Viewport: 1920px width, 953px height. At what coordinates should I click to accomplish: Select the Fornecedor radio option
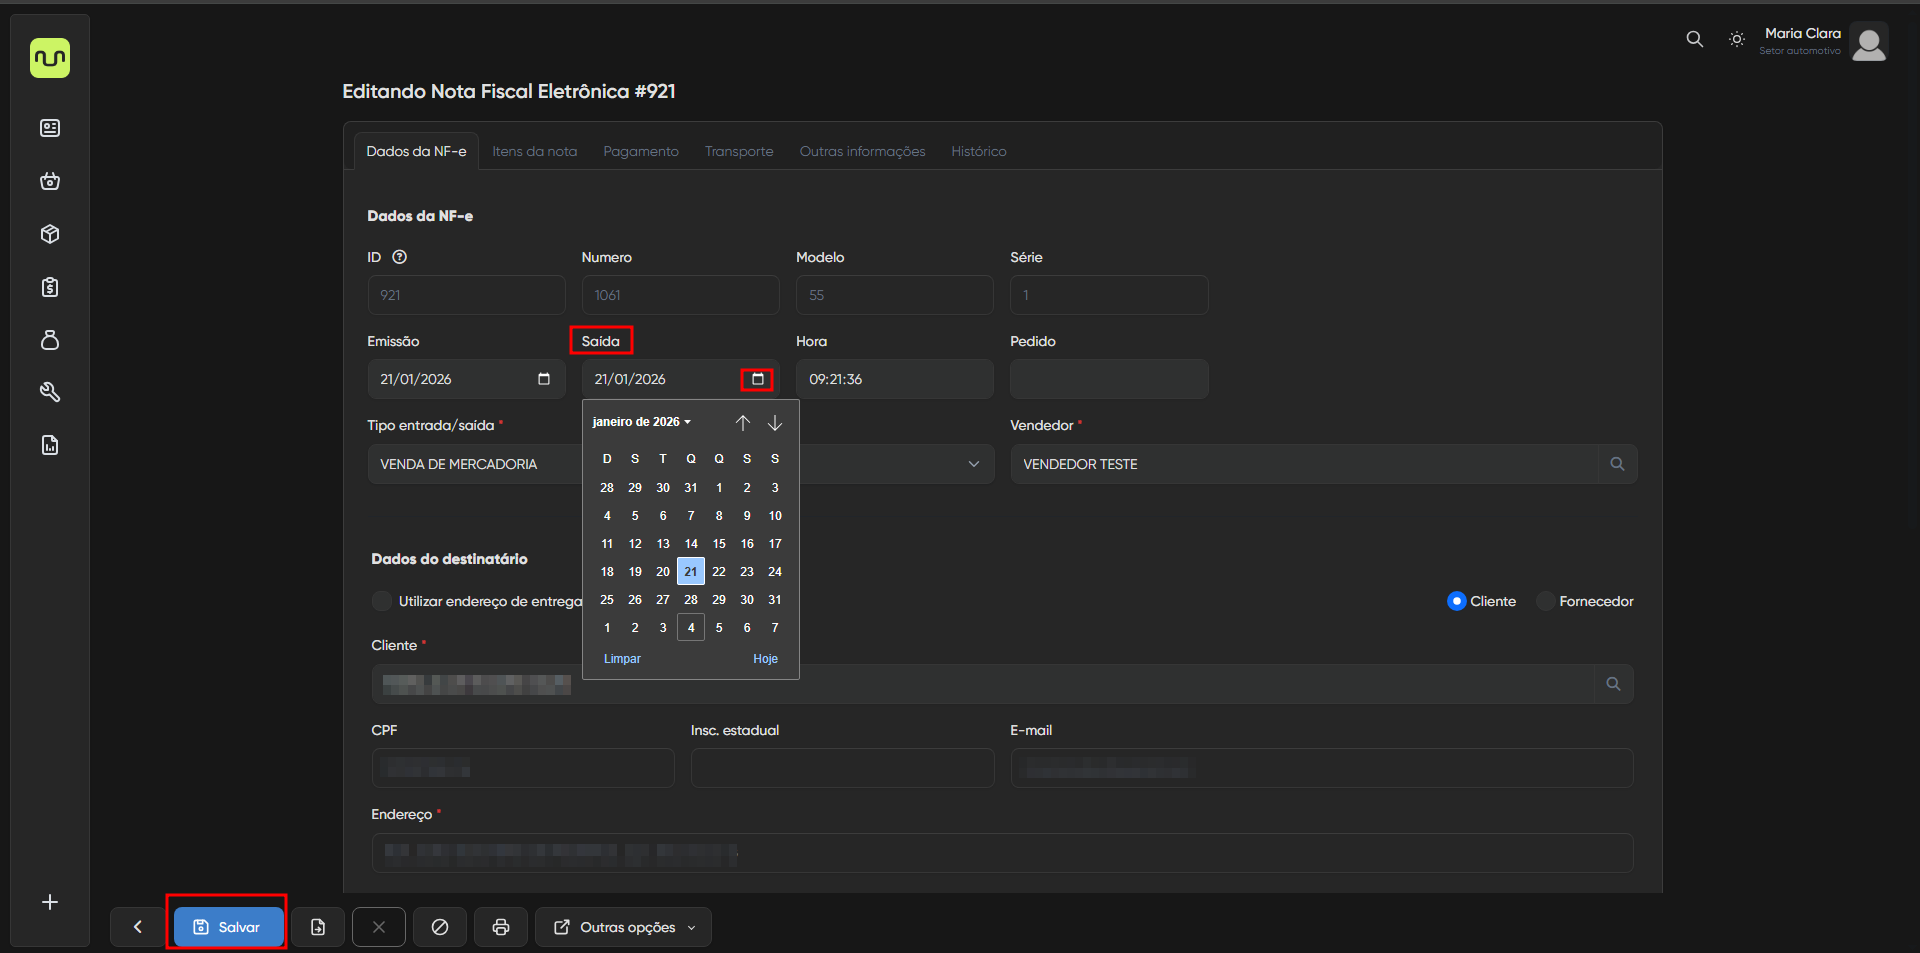point(1547,601)
